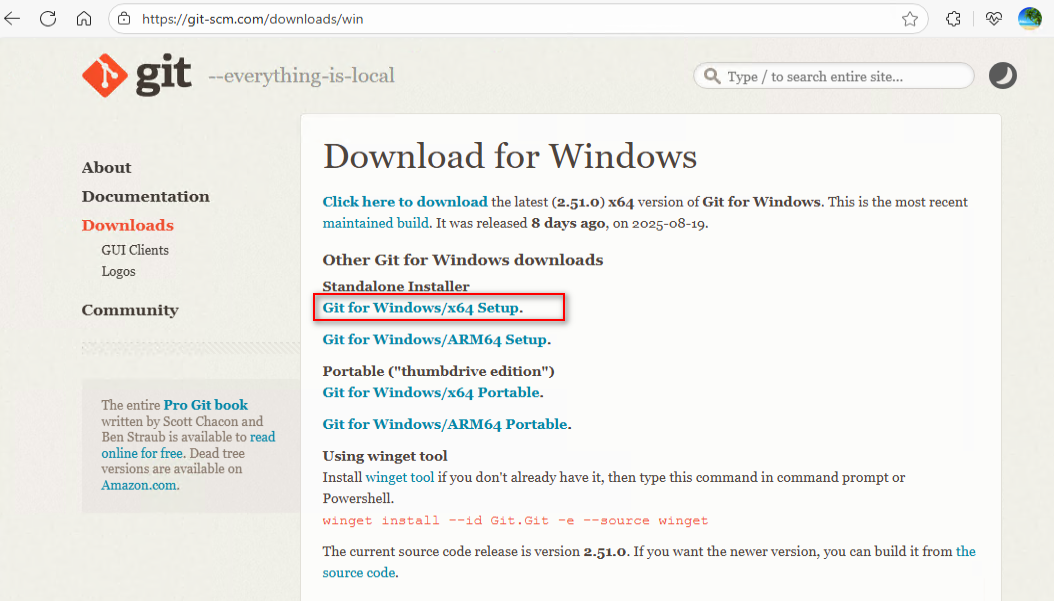Viewport: 1054px width, 601px height.
Task: Go to browser home icon
Action: tap(84, 19)
